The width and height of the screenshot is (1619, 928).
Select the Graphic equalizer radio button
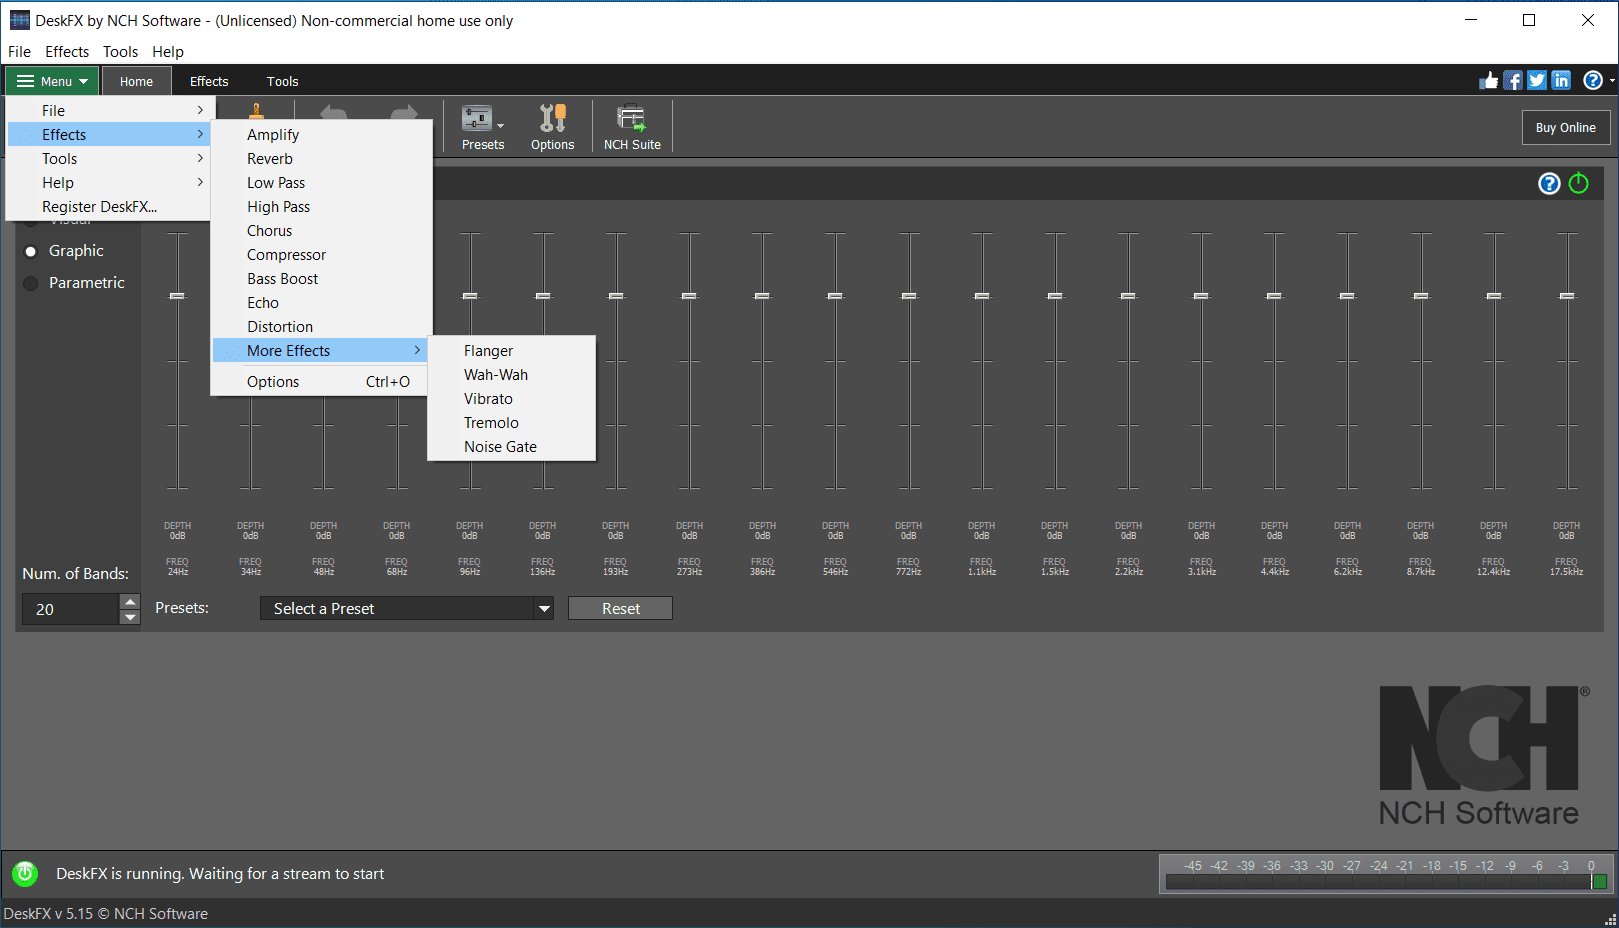(31, 251)
